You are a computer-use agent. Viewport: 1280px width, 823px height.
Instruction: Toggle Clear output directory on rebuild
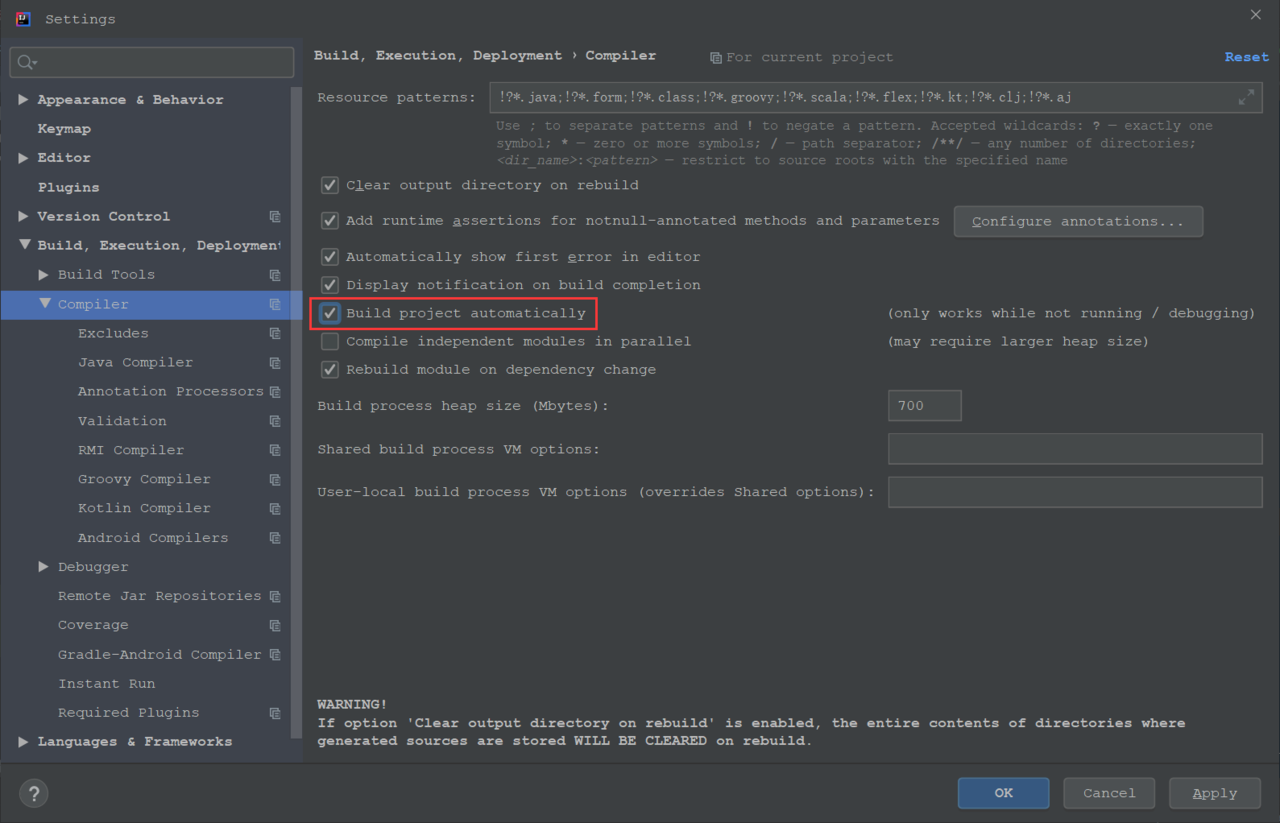point(329,185)
